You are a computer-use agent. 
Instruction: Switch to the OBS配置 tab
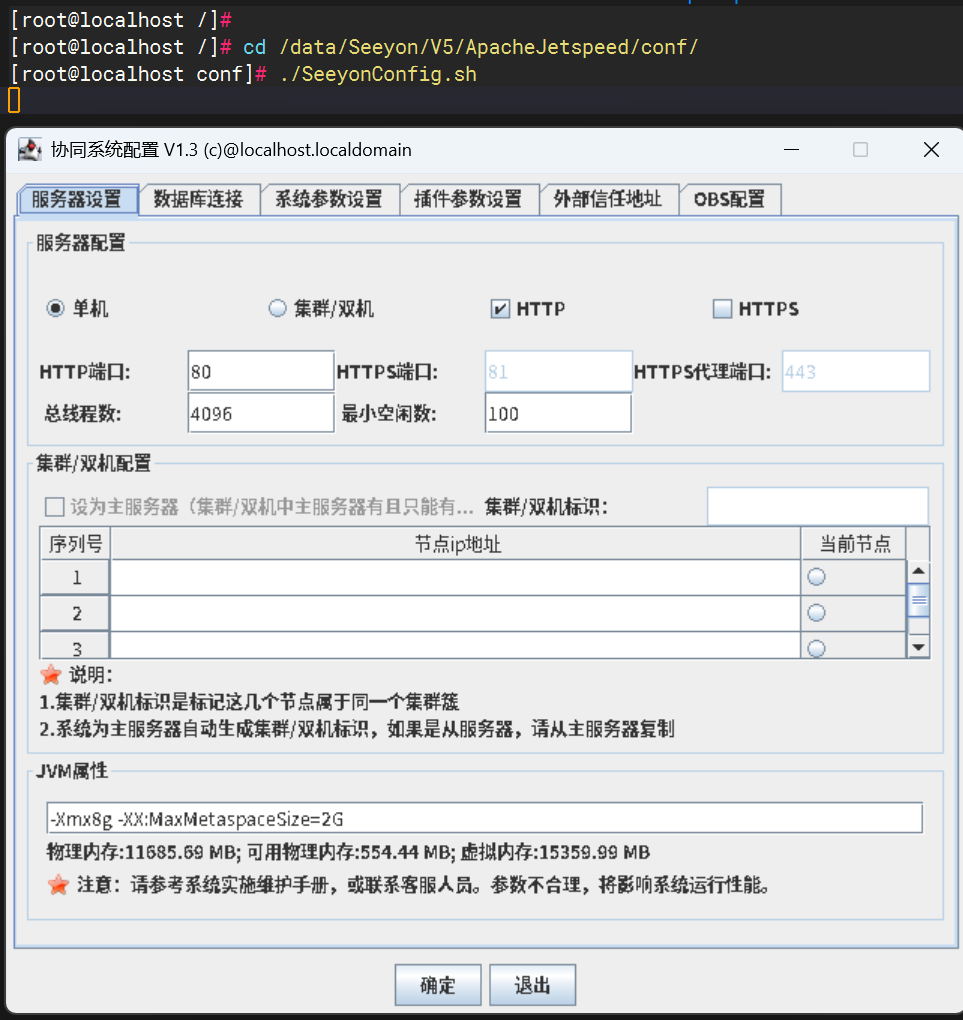tap(729, 199)
